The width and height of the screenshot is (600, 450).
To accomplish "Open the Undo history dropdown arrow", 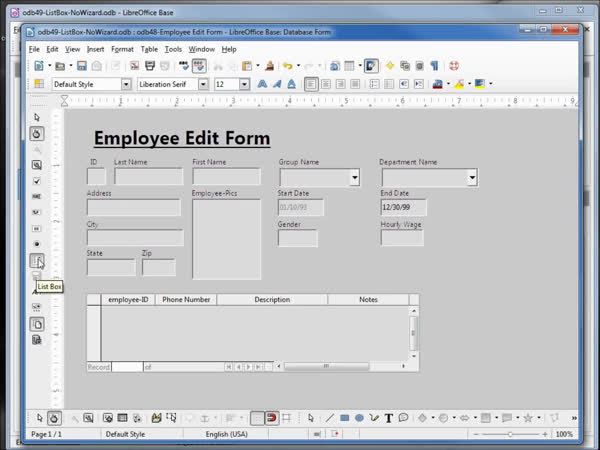I will click(298, 66).
